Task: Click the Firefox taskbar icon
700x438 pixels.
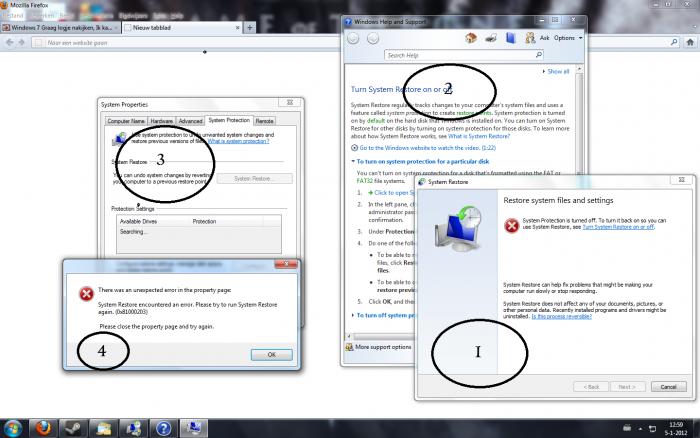Action: pyautogui.click(x=43, y=429)
